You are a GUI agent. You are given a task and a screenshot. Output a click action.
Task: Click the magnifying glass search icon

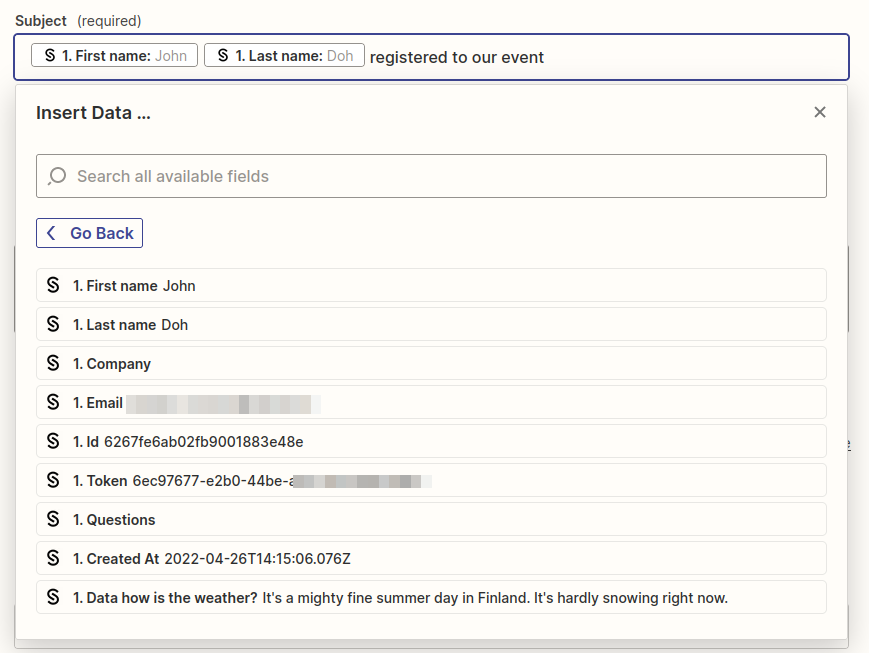(x=57, y=175)
